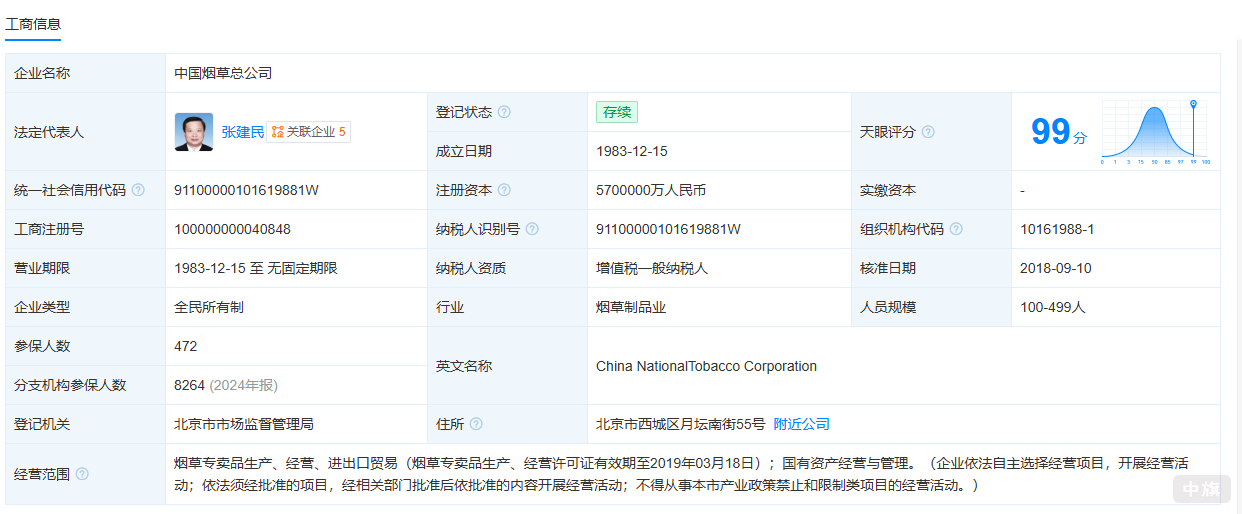Click the 核准日期 label cell
The width and height of the screenshot is (1242, 514).
(x=932, y=268)
